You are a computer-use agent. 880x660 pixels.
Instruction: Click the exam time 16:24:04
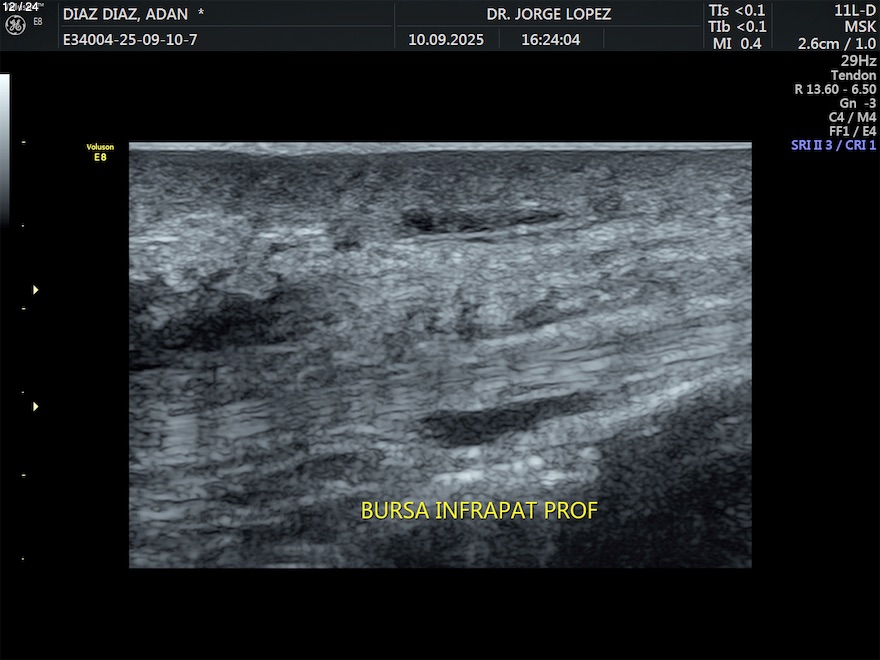click(549, 40)
